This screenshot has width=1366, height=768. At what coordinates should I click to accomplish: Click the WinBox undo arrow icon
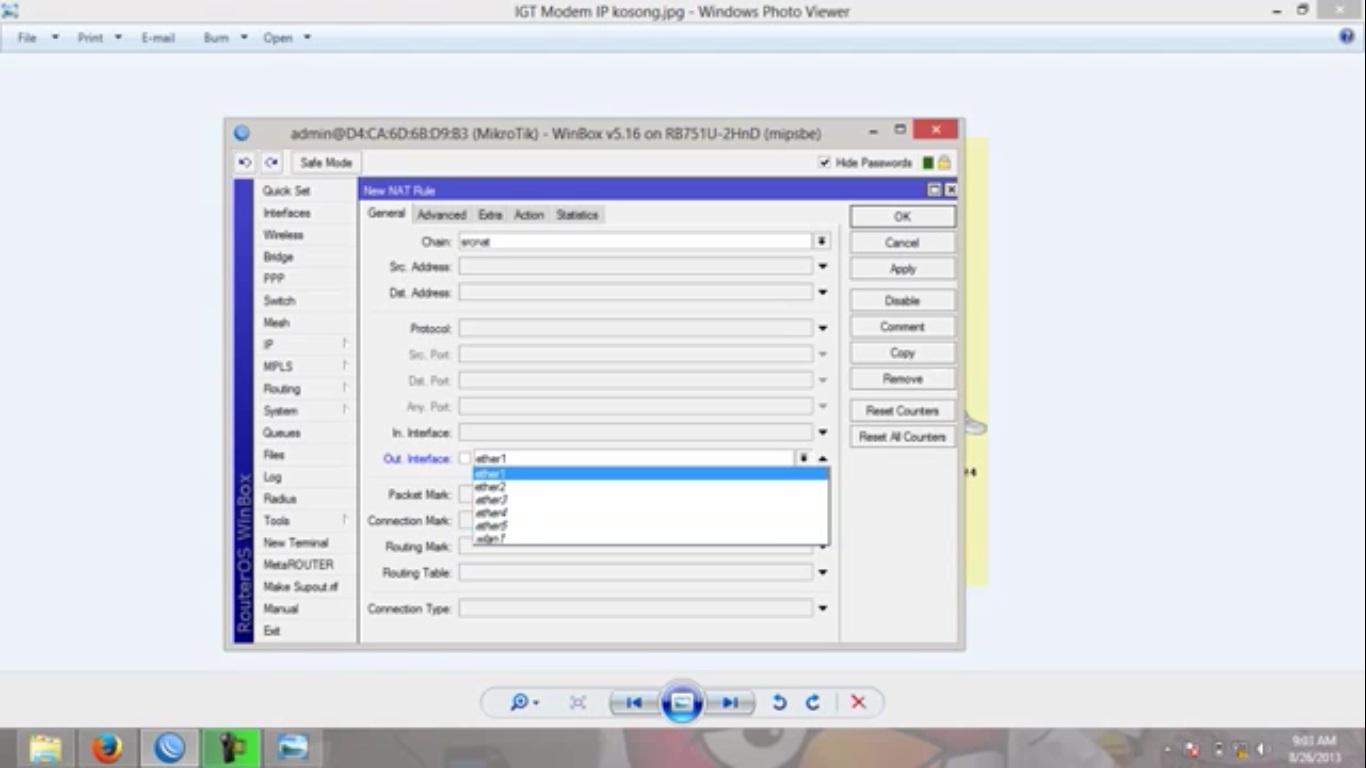tap(245, 162)
